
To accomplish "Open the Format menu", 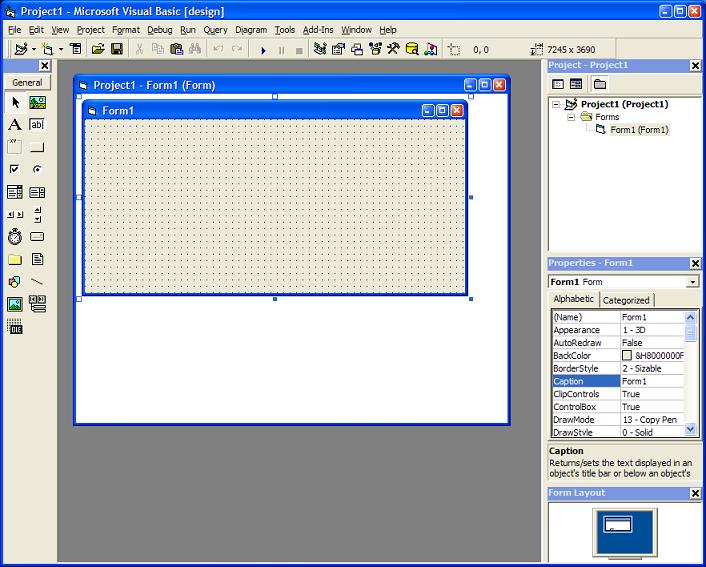I will pyautogui.click(x=126, y=30).
